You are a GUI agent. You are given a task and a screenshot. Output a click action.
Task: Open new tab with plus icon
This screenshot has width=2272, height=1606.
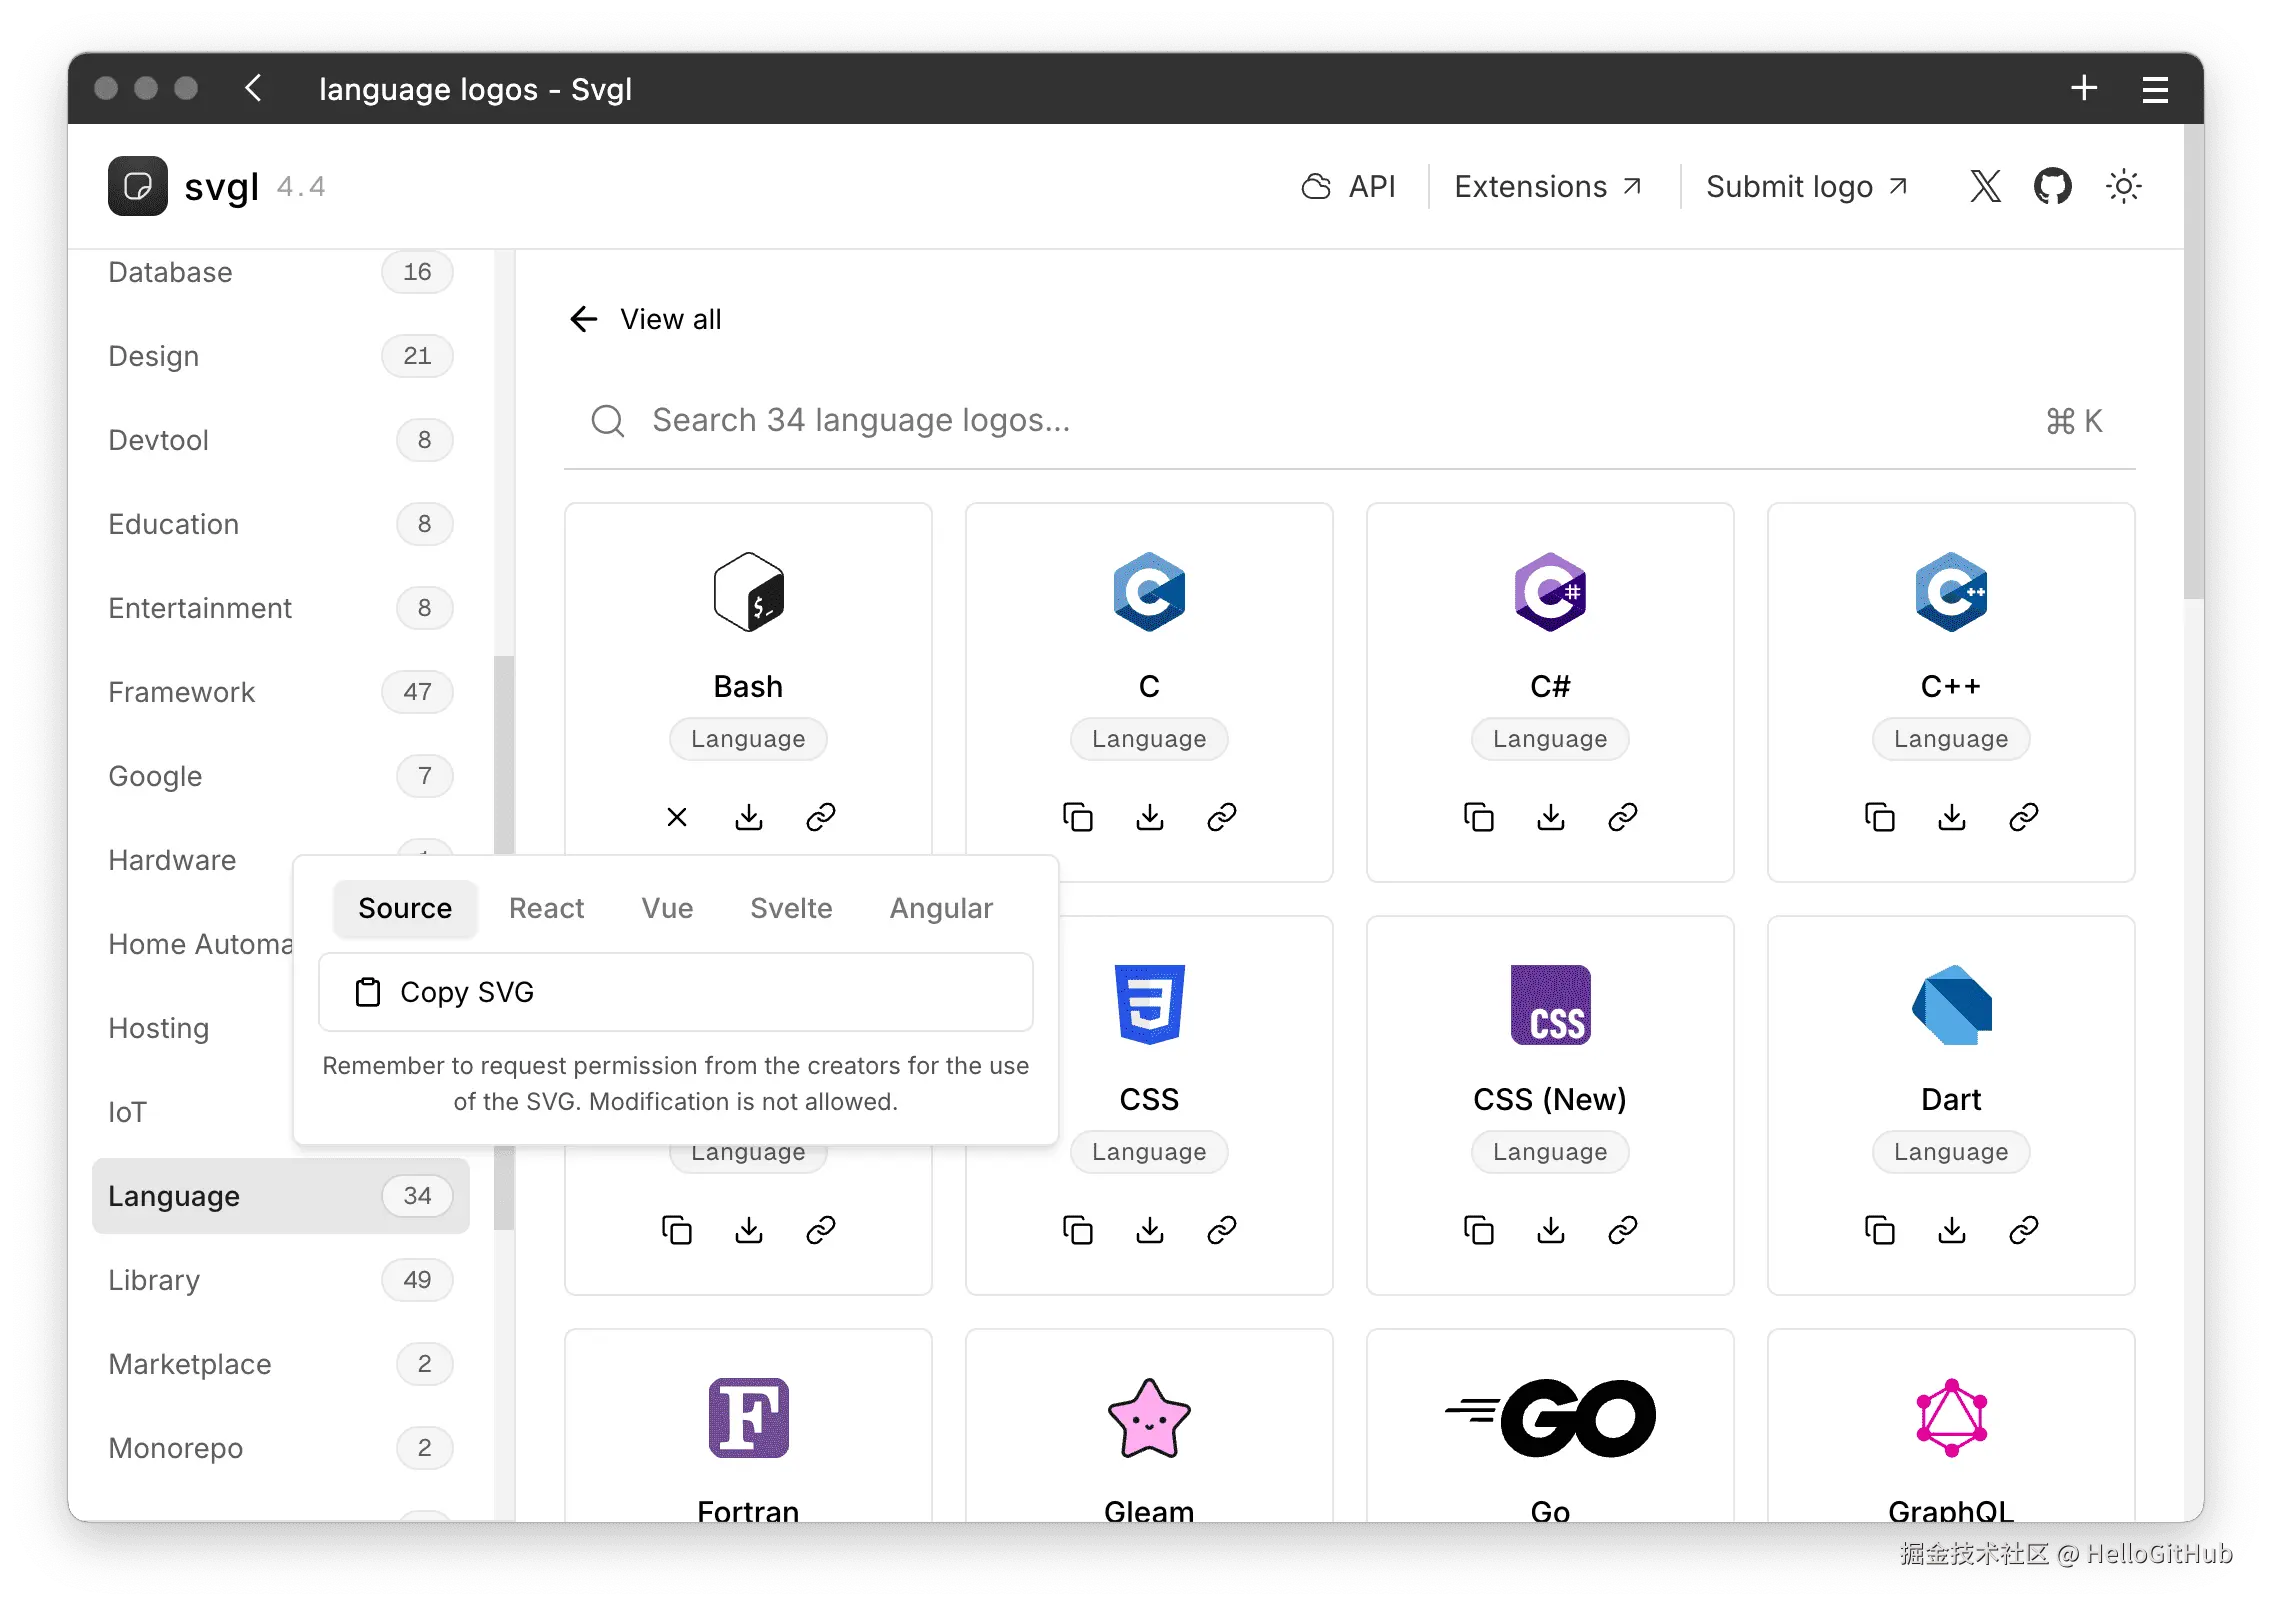[x=2084, y=88]
